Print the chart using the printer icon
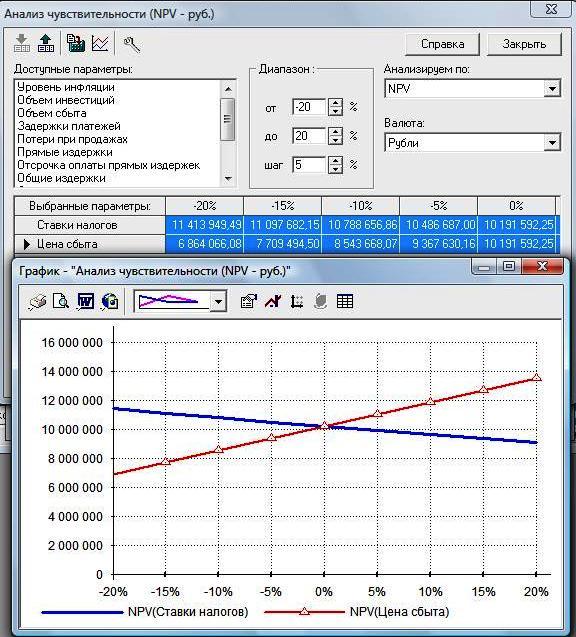576x637 pixels. (x=37, y=301)
